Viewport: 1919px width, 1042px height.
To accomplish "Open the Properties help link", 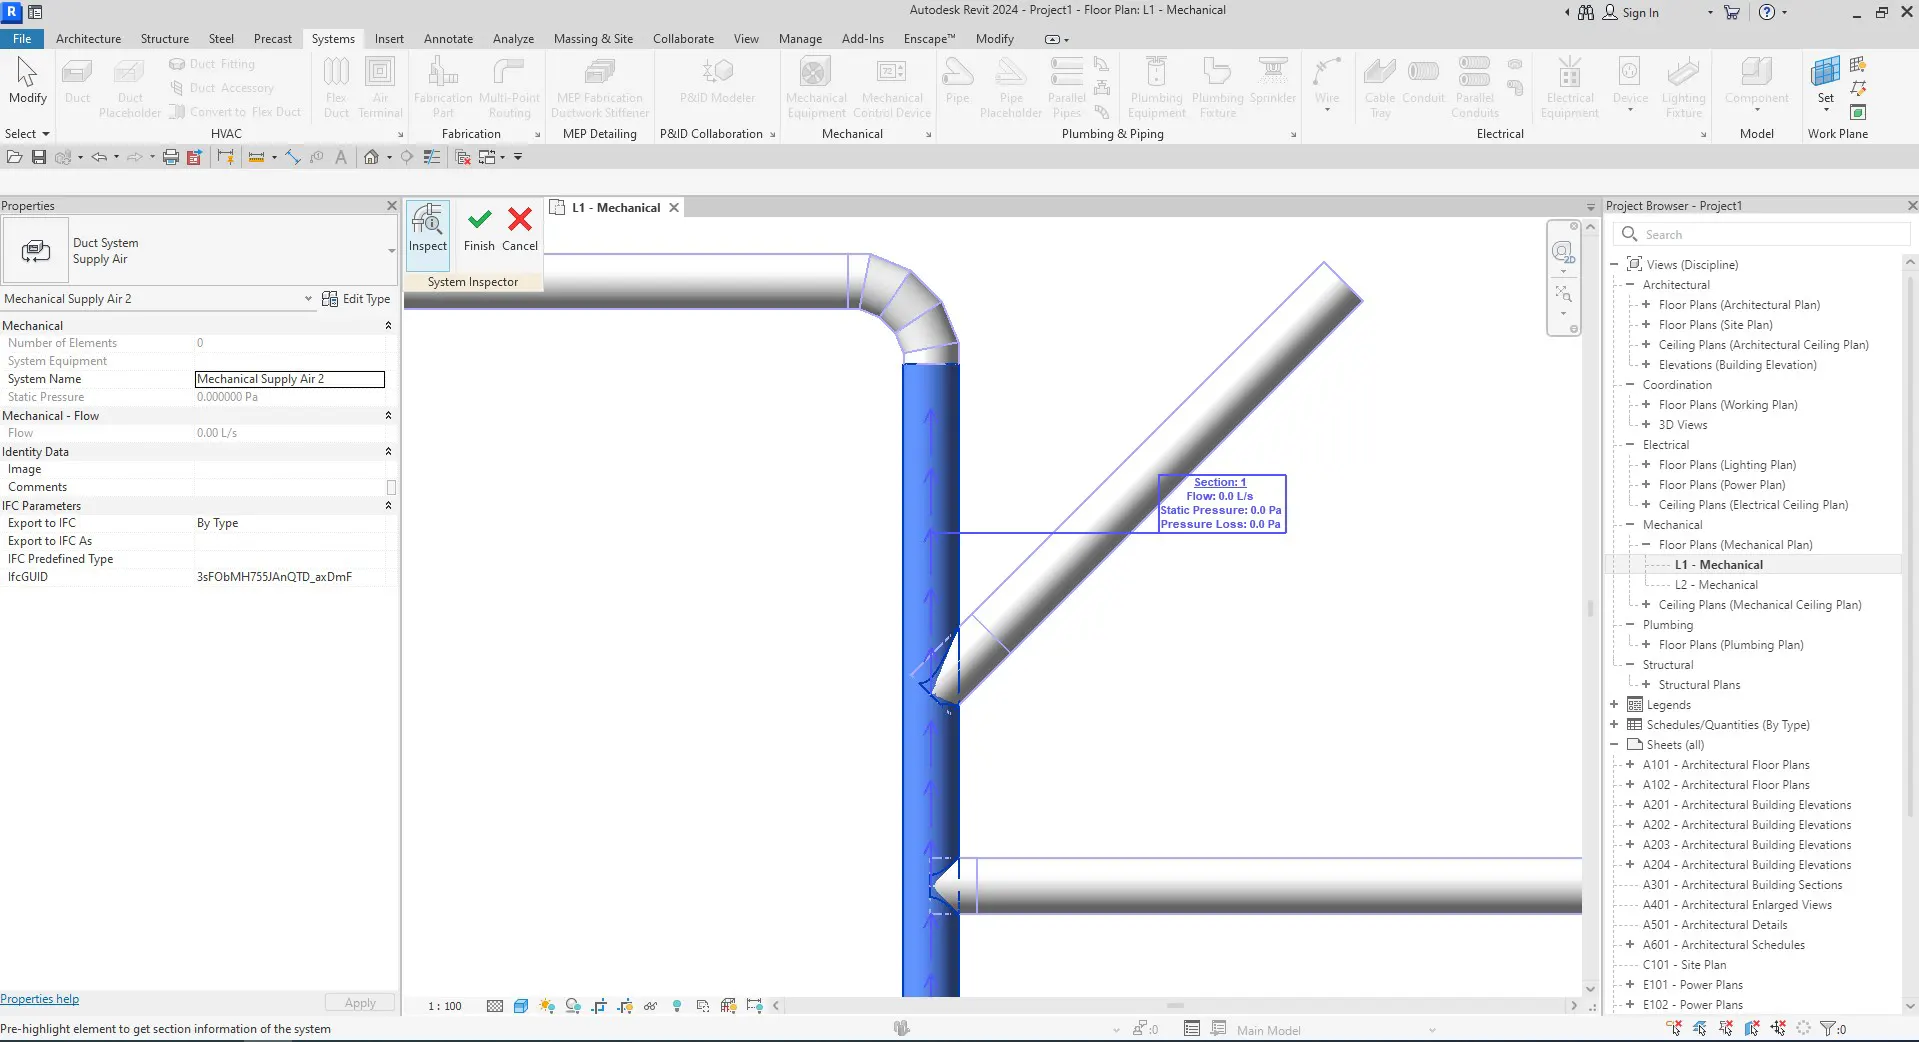I will [40, 999].
